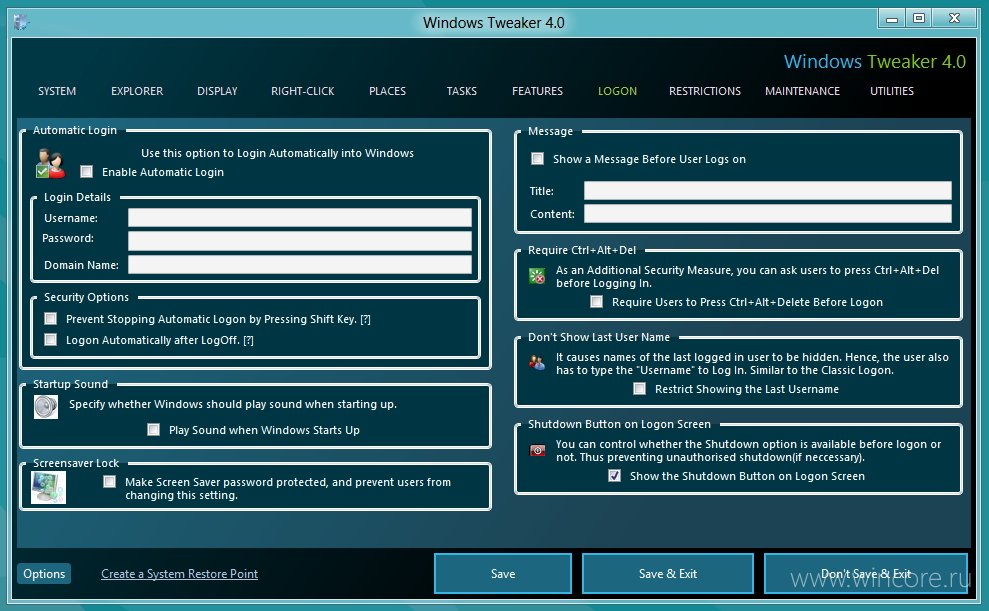The image size is (989, 611).
Task: Click Don't Save & Exit button
Action: point(865,573)
